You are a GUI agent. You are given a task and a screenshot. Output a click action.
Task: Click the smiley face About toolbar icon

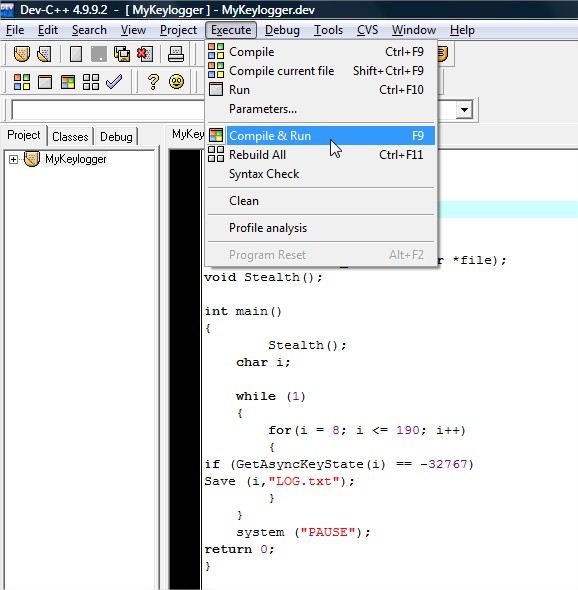[x=176, y=82]
